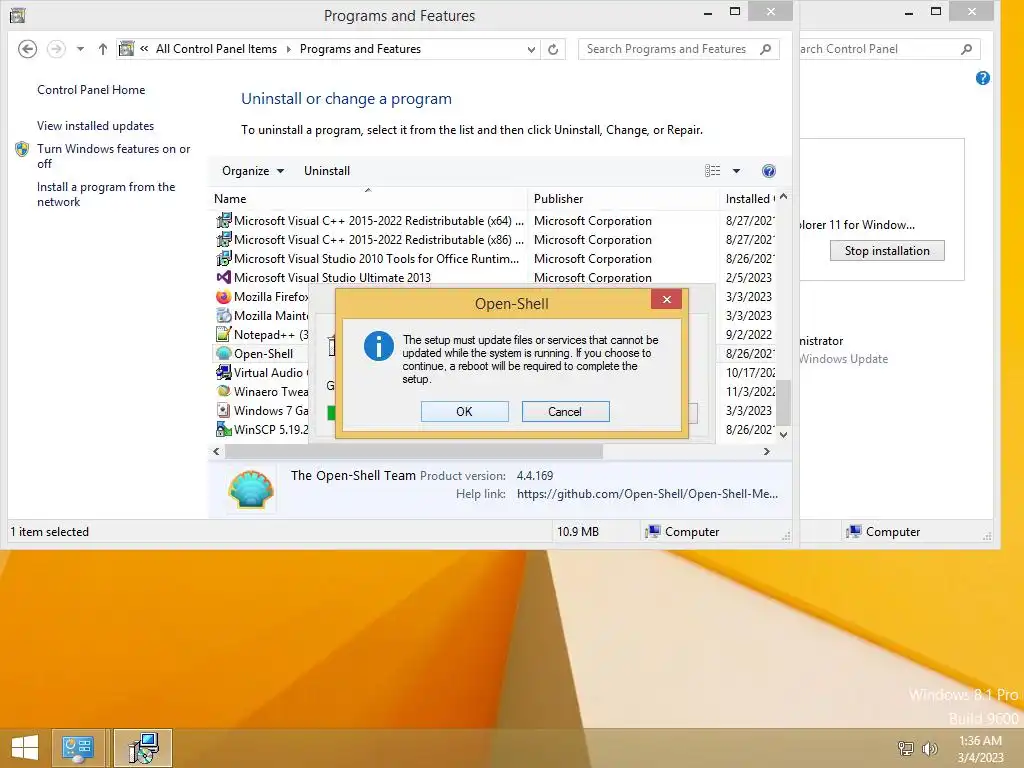Open the volume speaker icon in the tray
Viewport: 1024px width, 768px height.
coord(929,748)
